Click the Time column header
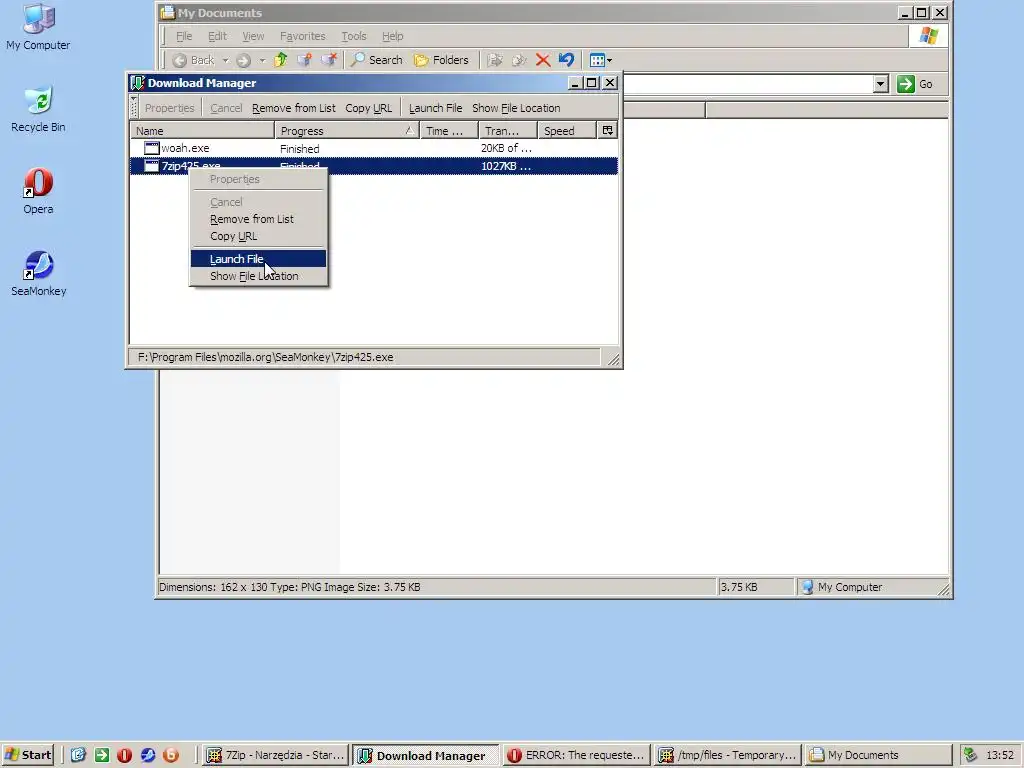The image size is (1024, 768). 449,131
